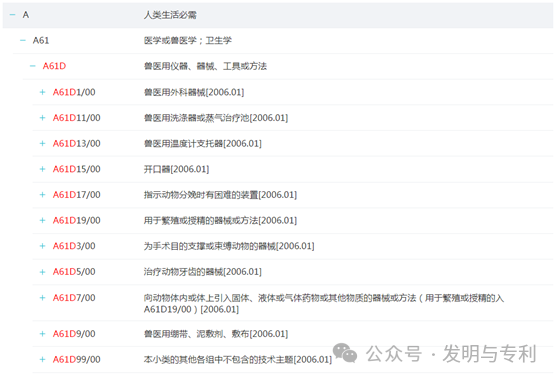This screenshot has height=382, width=558.
Task: Expand the A61D19/00 group
Action: (42, 220)
